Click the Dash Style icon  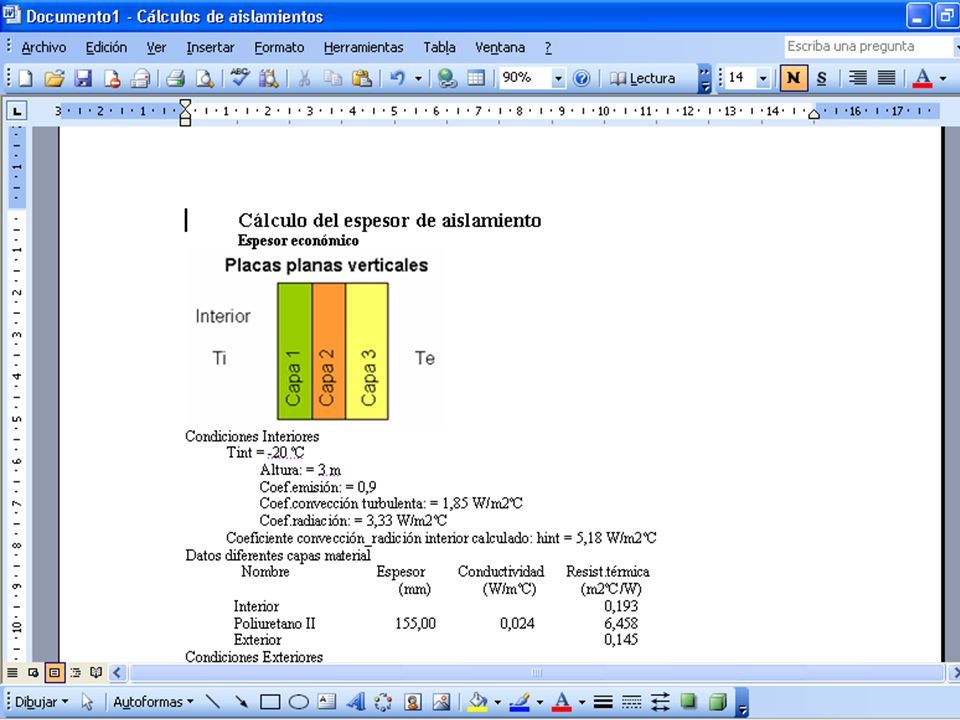point(631,702)
